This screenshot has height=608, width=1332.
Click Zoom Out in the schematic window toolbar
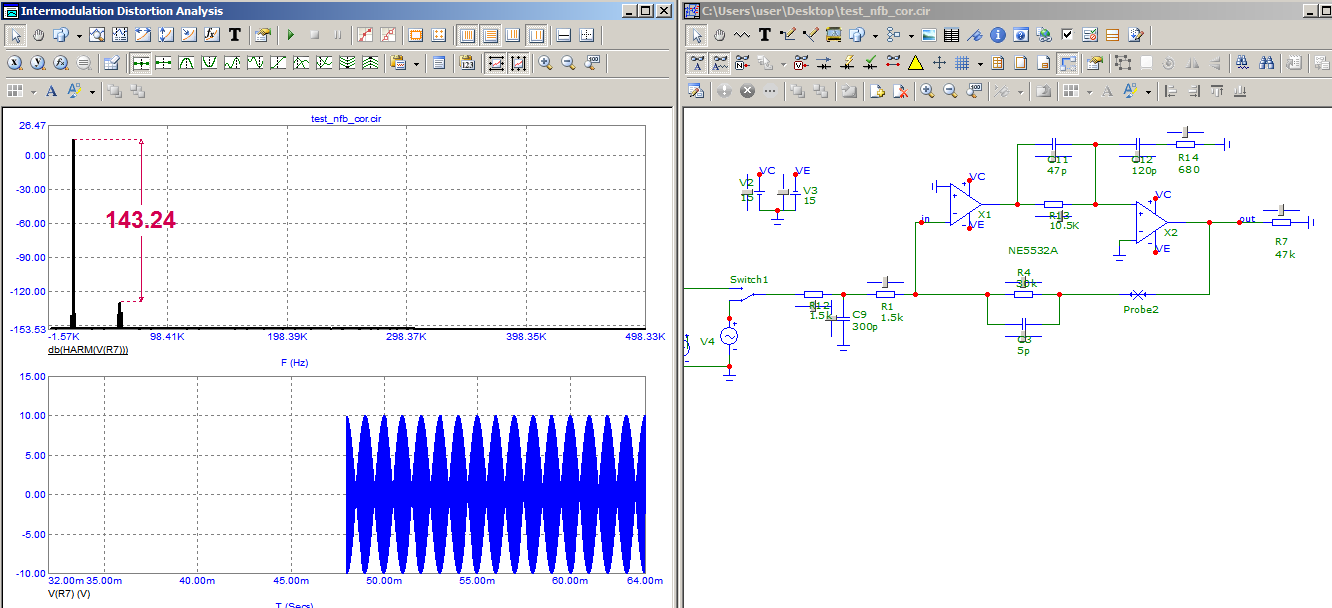point(950,91)
